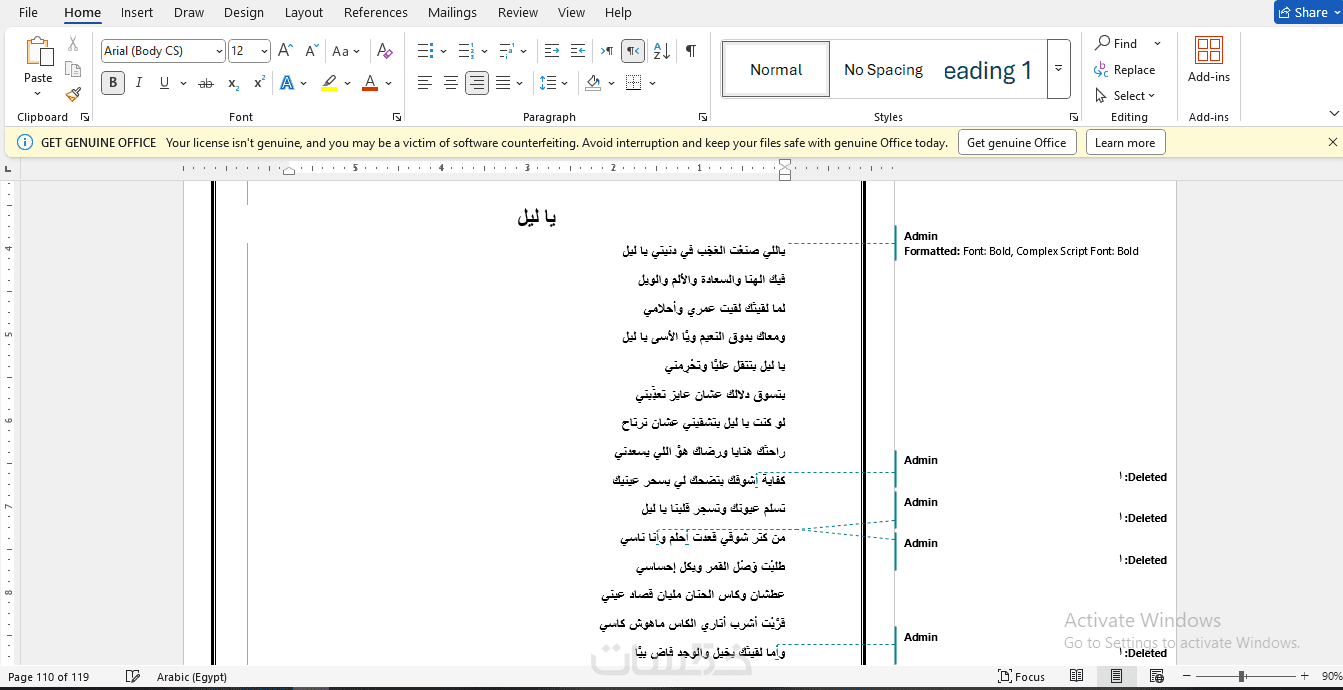Switch to Read Mode view
Image resolution: width=1343 pixels, height=690 pixels.
point(1076,677)
